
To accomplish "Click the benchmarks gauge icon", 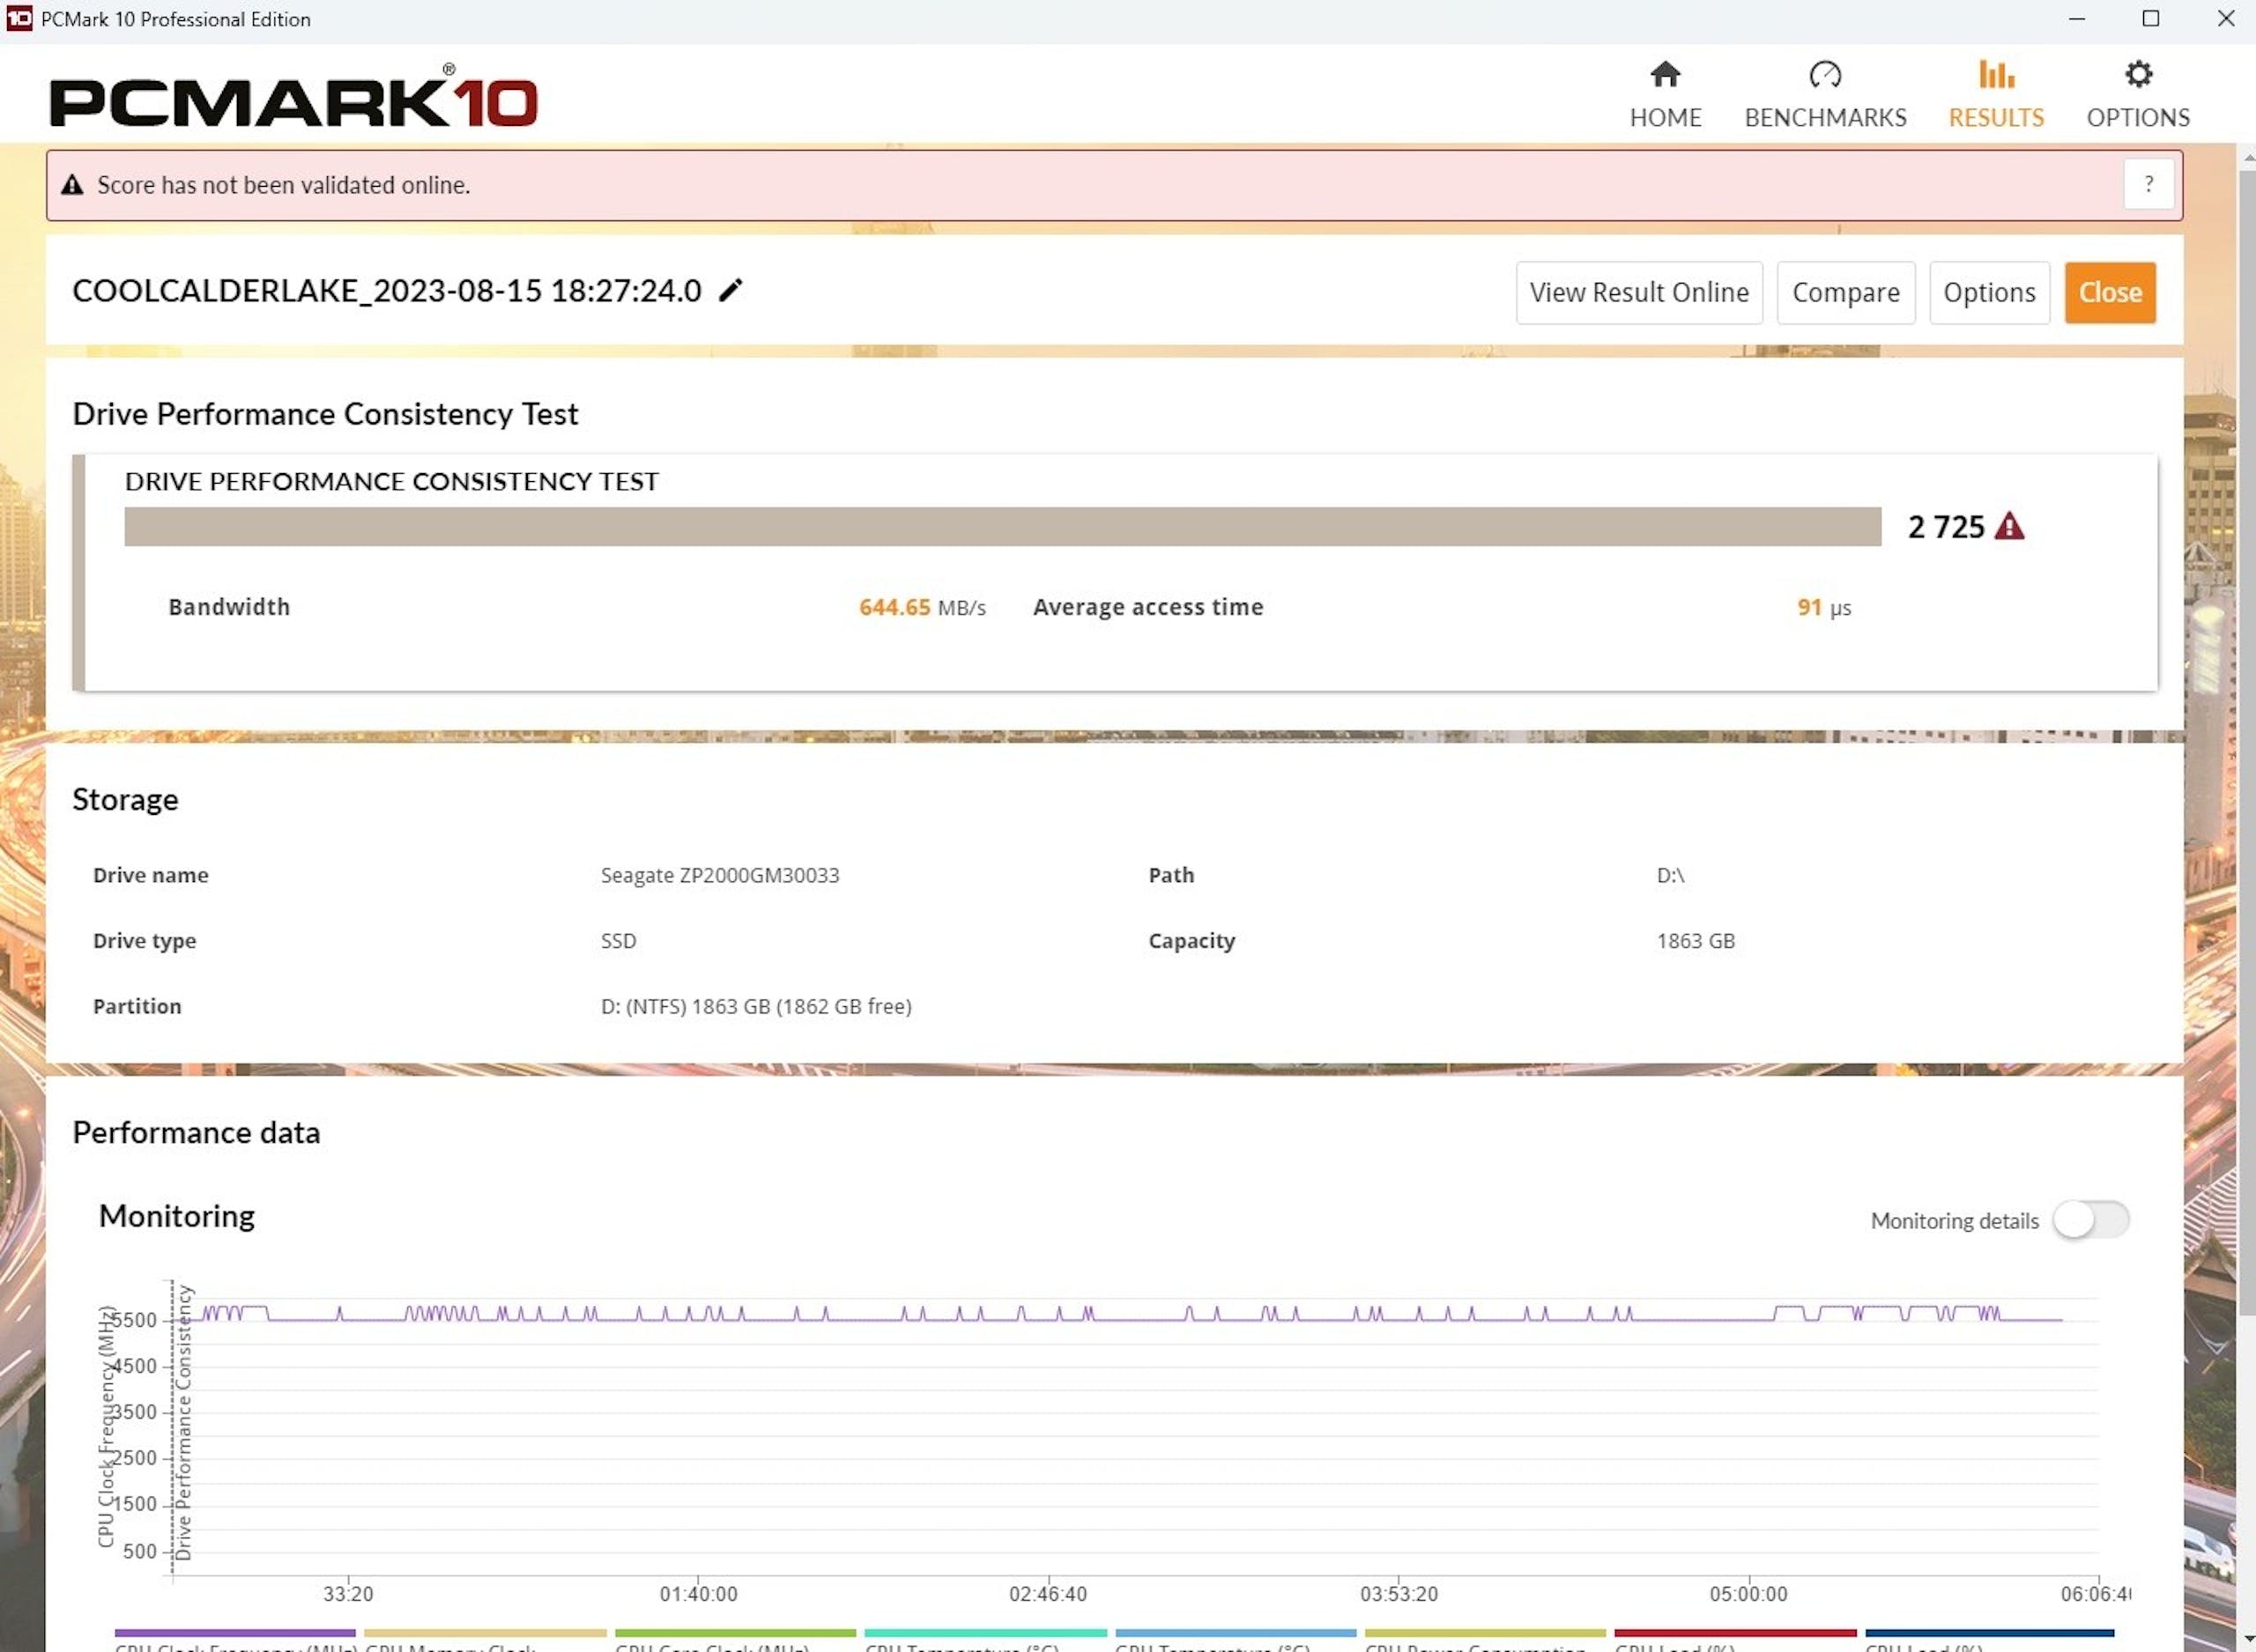I will [1825, 74].
